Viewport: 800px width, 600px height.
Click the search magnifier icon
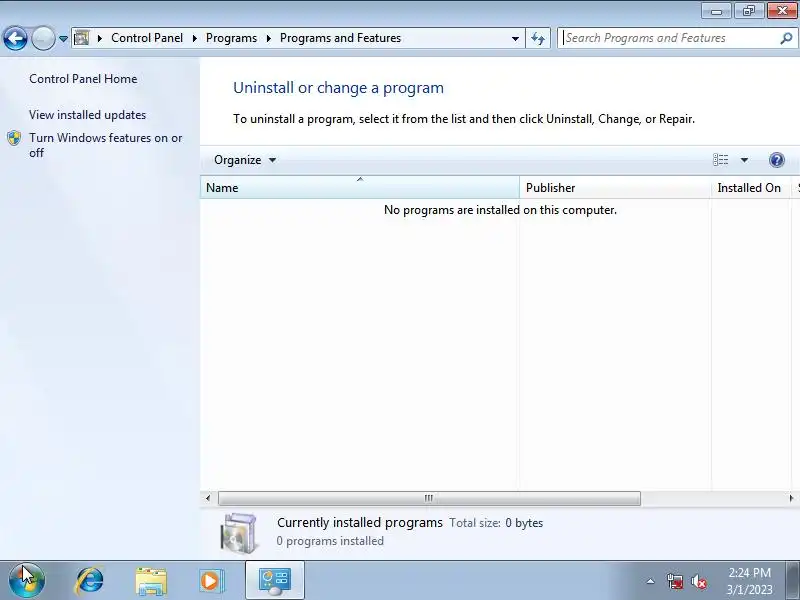pyautogui.click(x=786, y=38)
